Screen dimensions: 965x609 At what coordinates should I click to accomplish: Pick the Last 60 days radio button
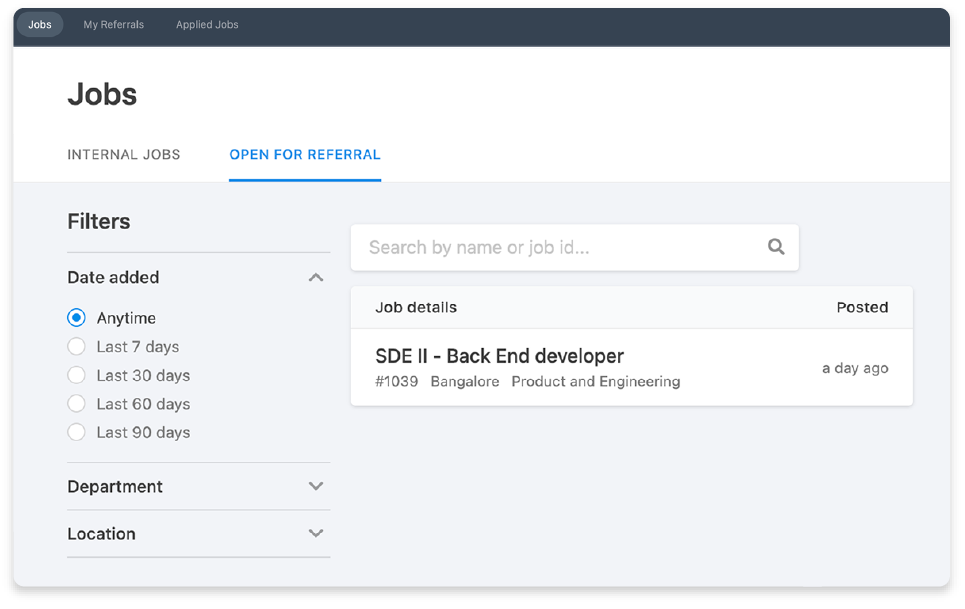pyautogui.click(x=76, y=404)
